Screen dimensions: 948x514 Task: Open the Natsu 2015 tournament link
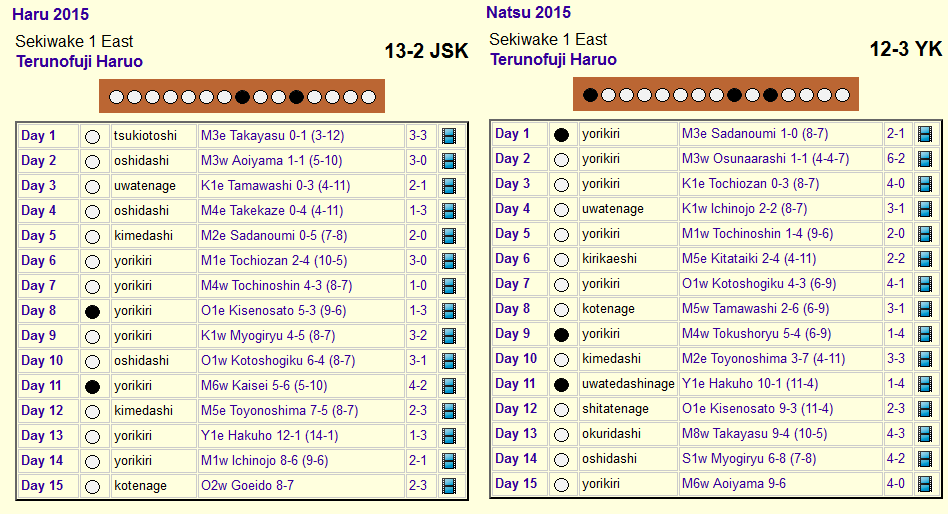tap(528, 13)
